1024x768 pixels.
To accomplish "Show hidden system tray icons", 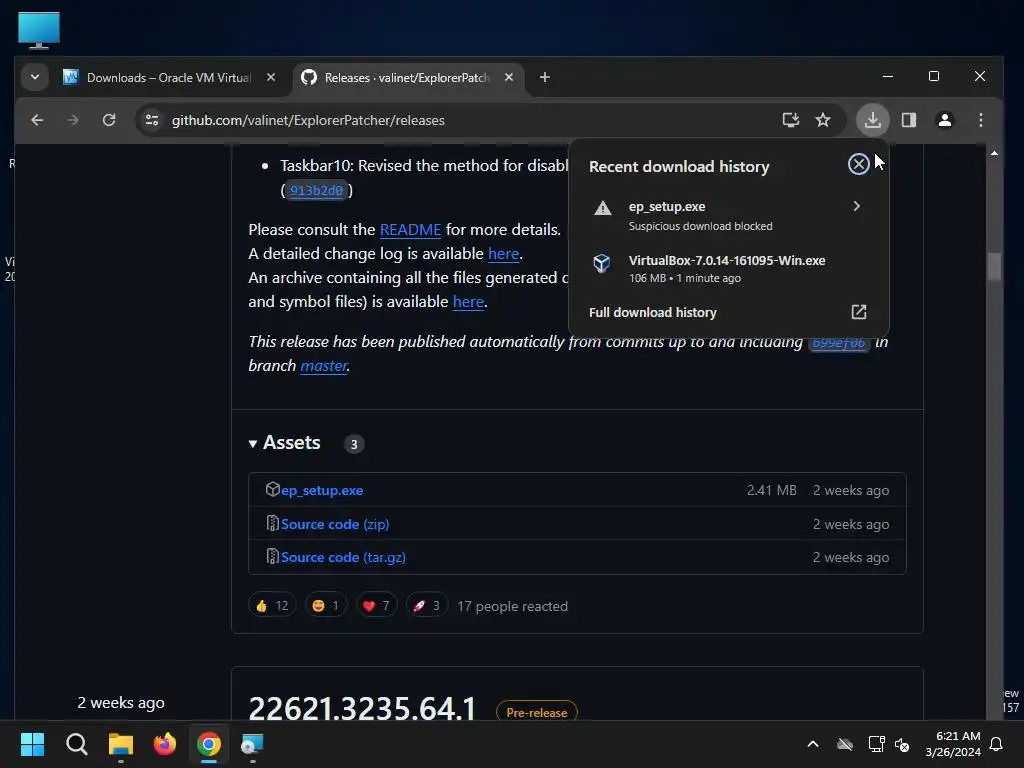I will click(813, 744).
